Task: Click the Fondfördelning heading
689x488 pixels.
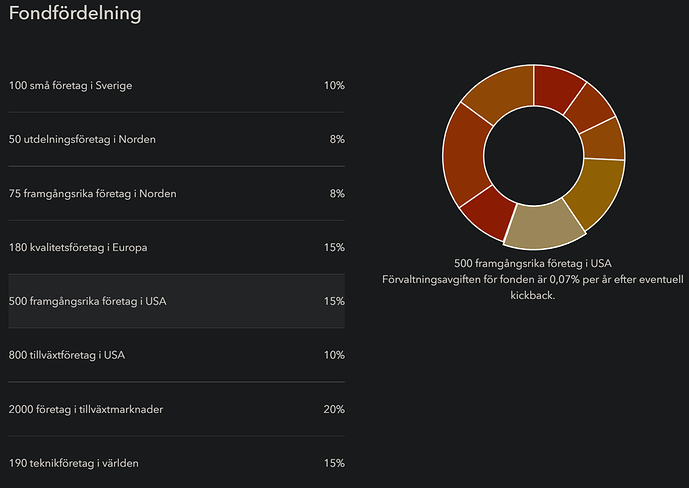Action: 75,14
